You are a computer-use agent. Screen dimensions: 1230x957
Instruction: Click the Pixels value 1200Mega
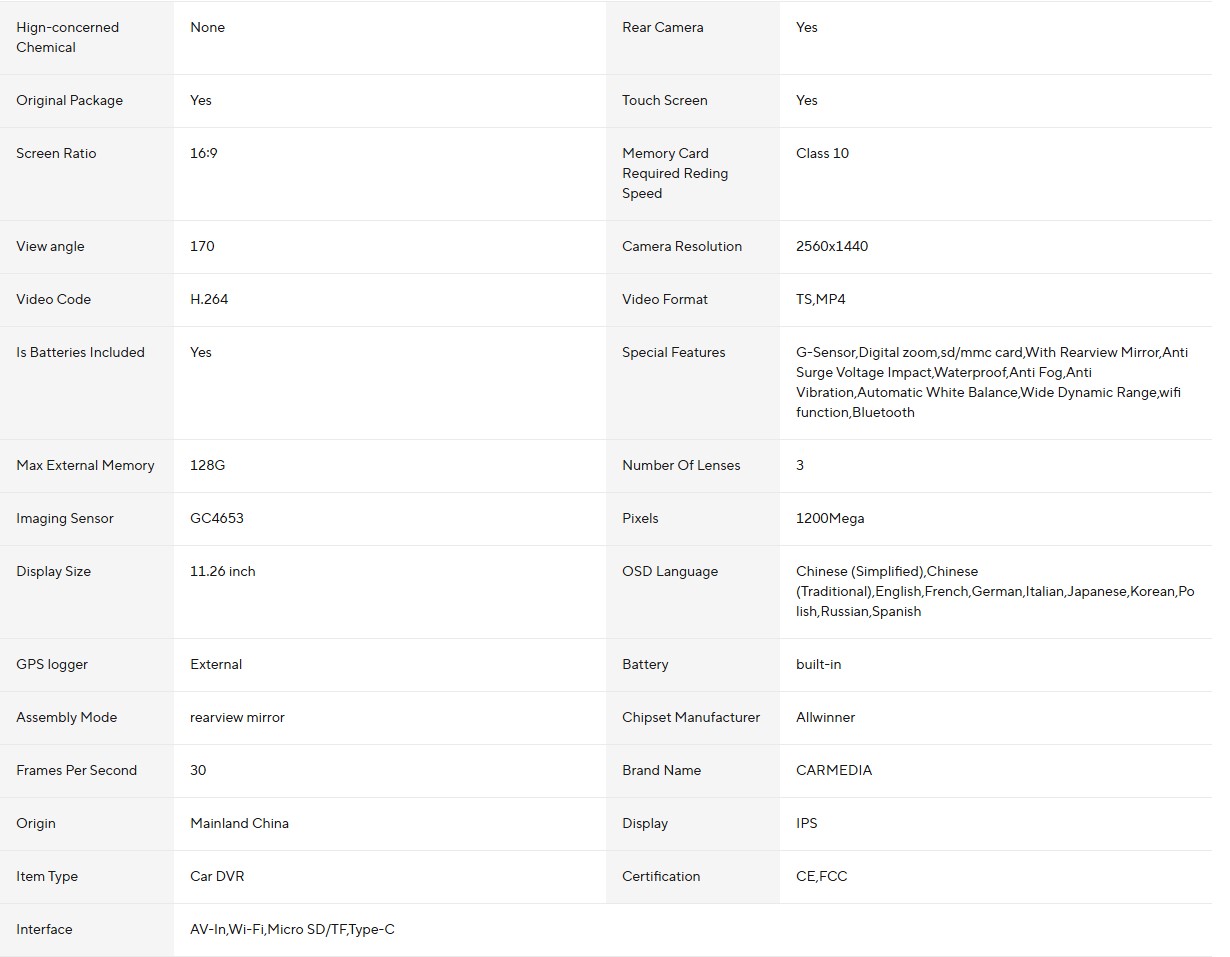tap(830, 518)
